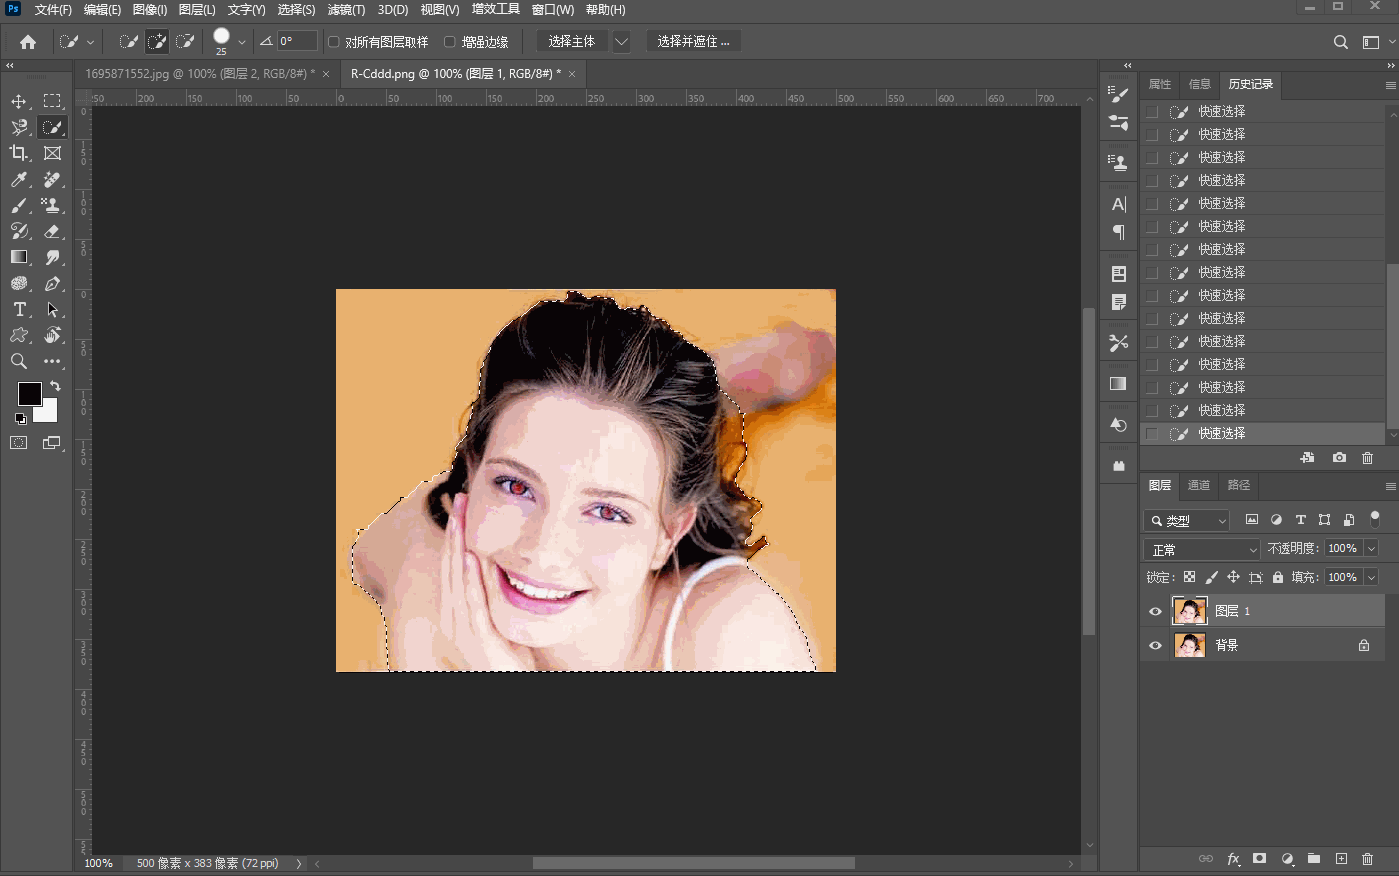Screen dimensions: 1399x876
Task: Select the Horizontal Type tool
Action: click(18, 309)
